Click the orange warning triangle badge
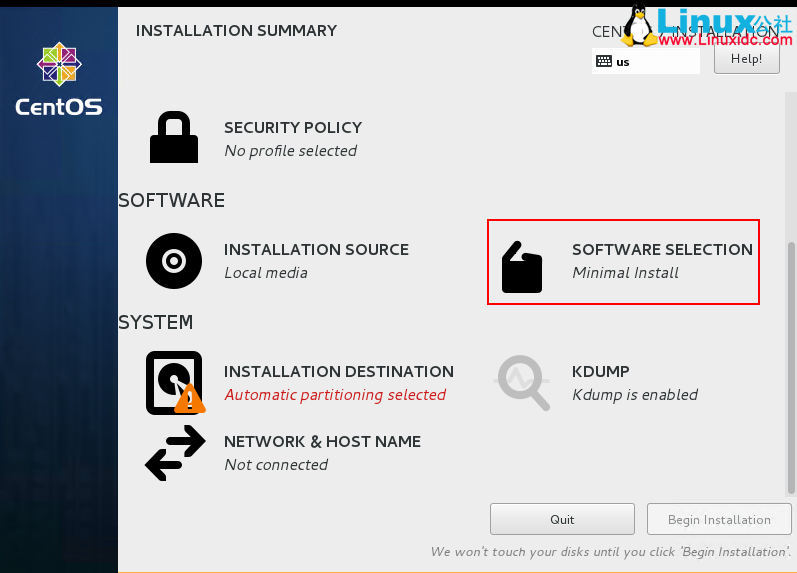Image resolution: width=797 pixels, height=573 pixels. (x=190, y=401)
